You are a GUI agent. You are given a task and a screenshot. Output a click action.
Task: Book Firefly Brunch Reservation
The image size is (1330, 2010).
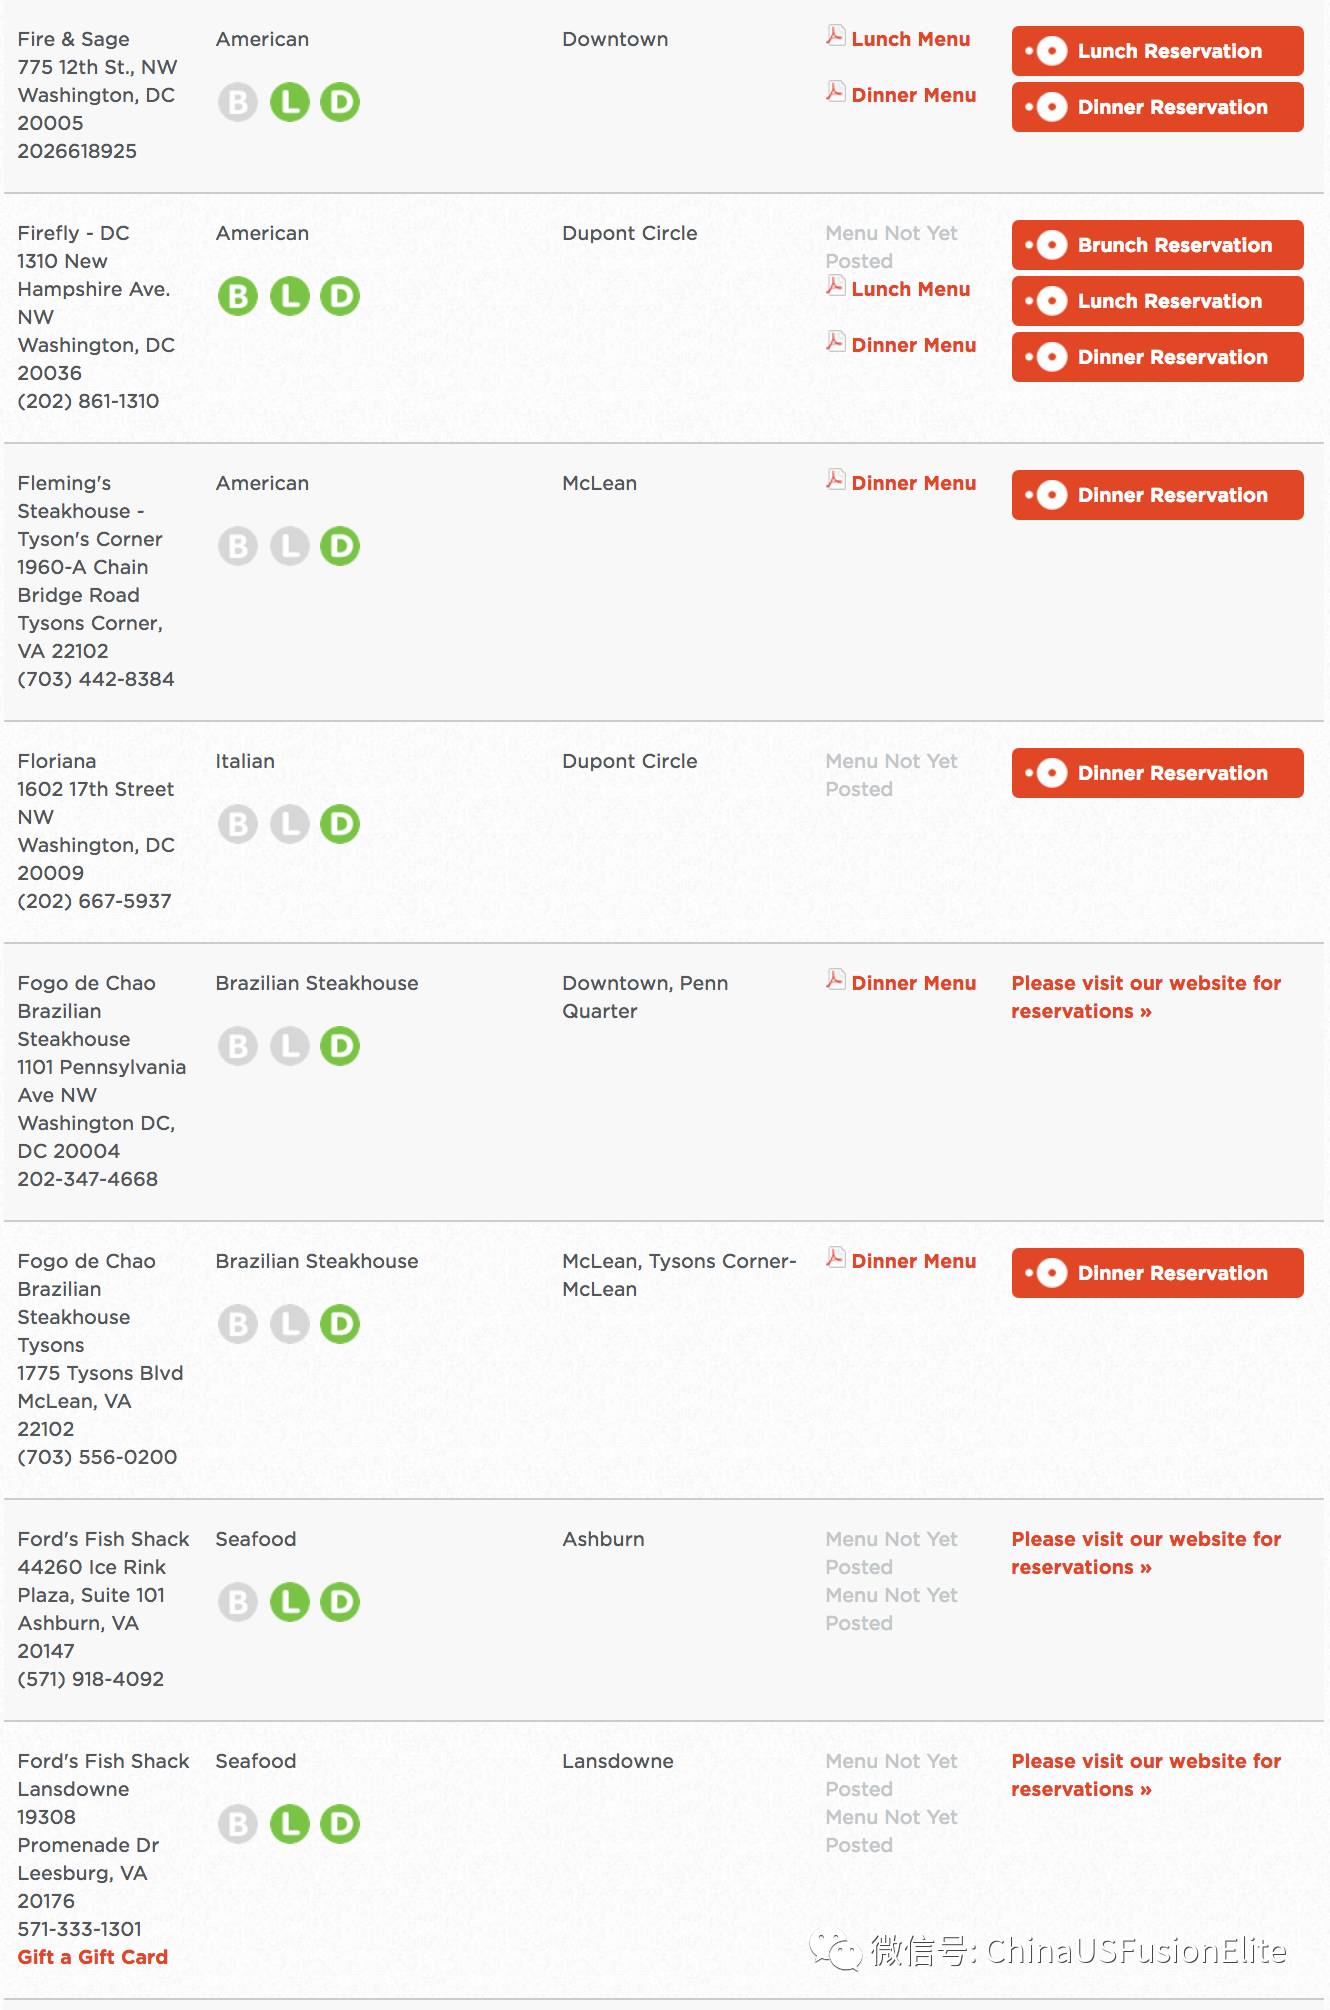[x=1157, y=245]
